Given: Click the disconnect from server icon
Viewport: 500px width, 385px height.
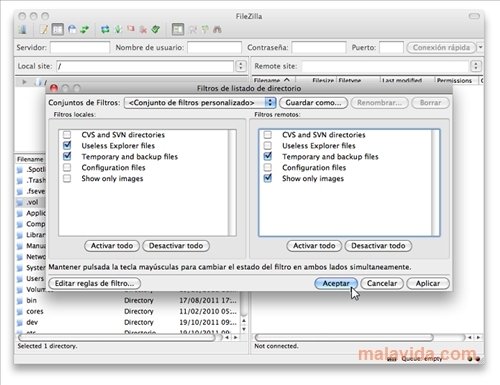Looking at the screenshot, I should [143, 30].
